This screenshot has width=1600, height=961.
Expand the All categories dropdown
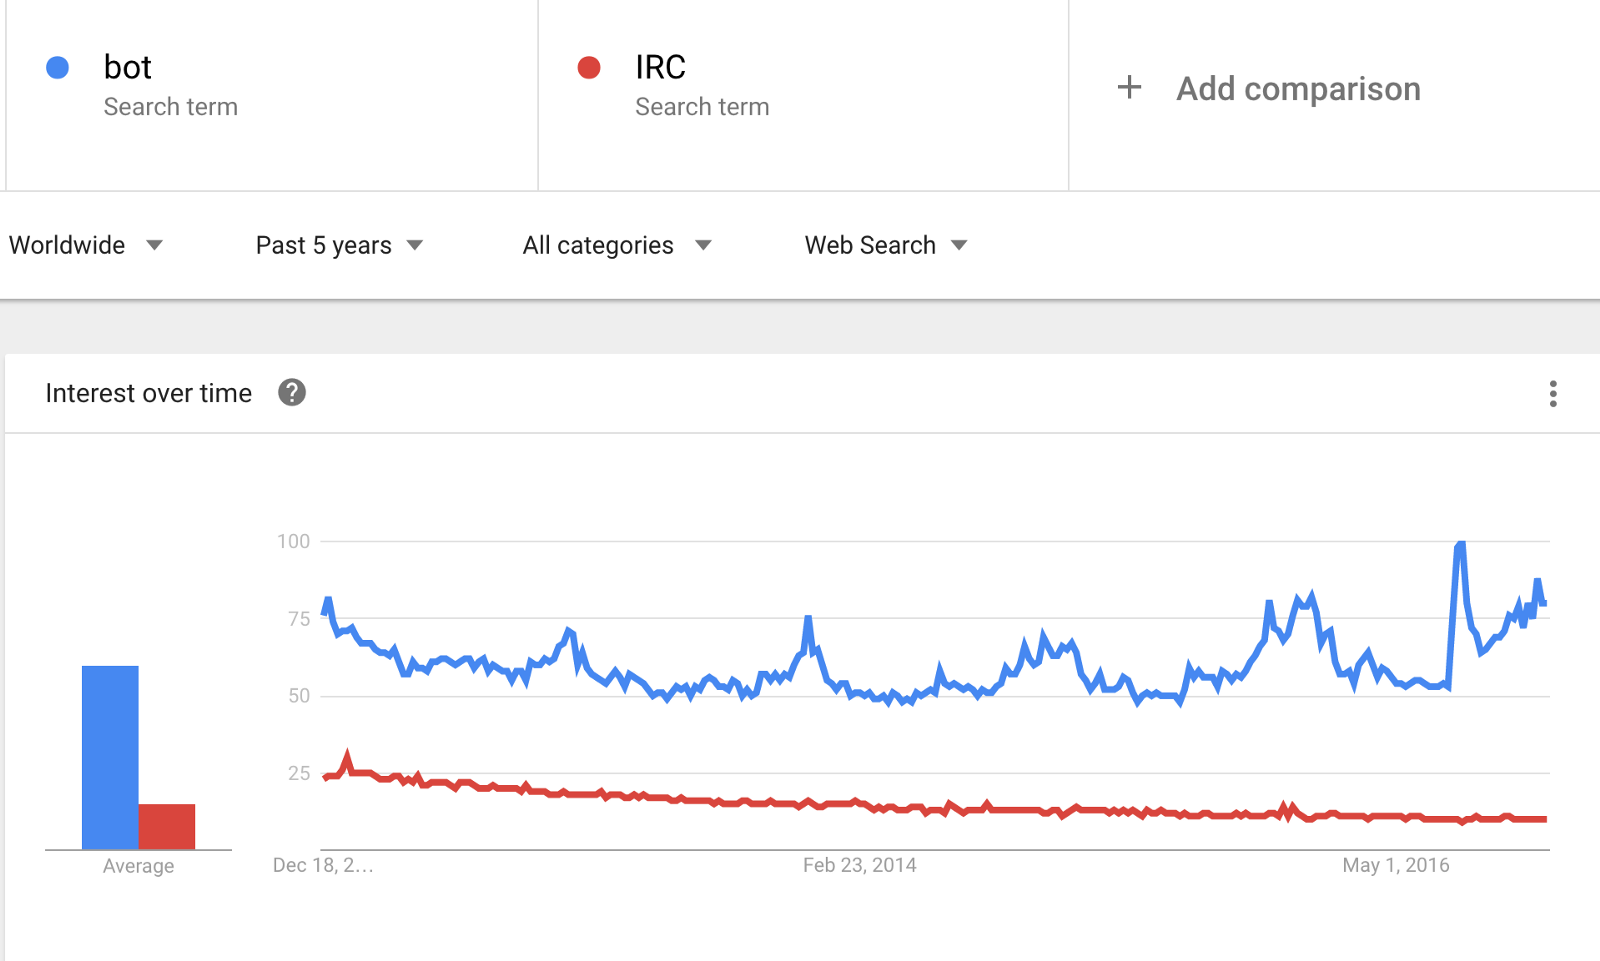click(x=617, y=245)
